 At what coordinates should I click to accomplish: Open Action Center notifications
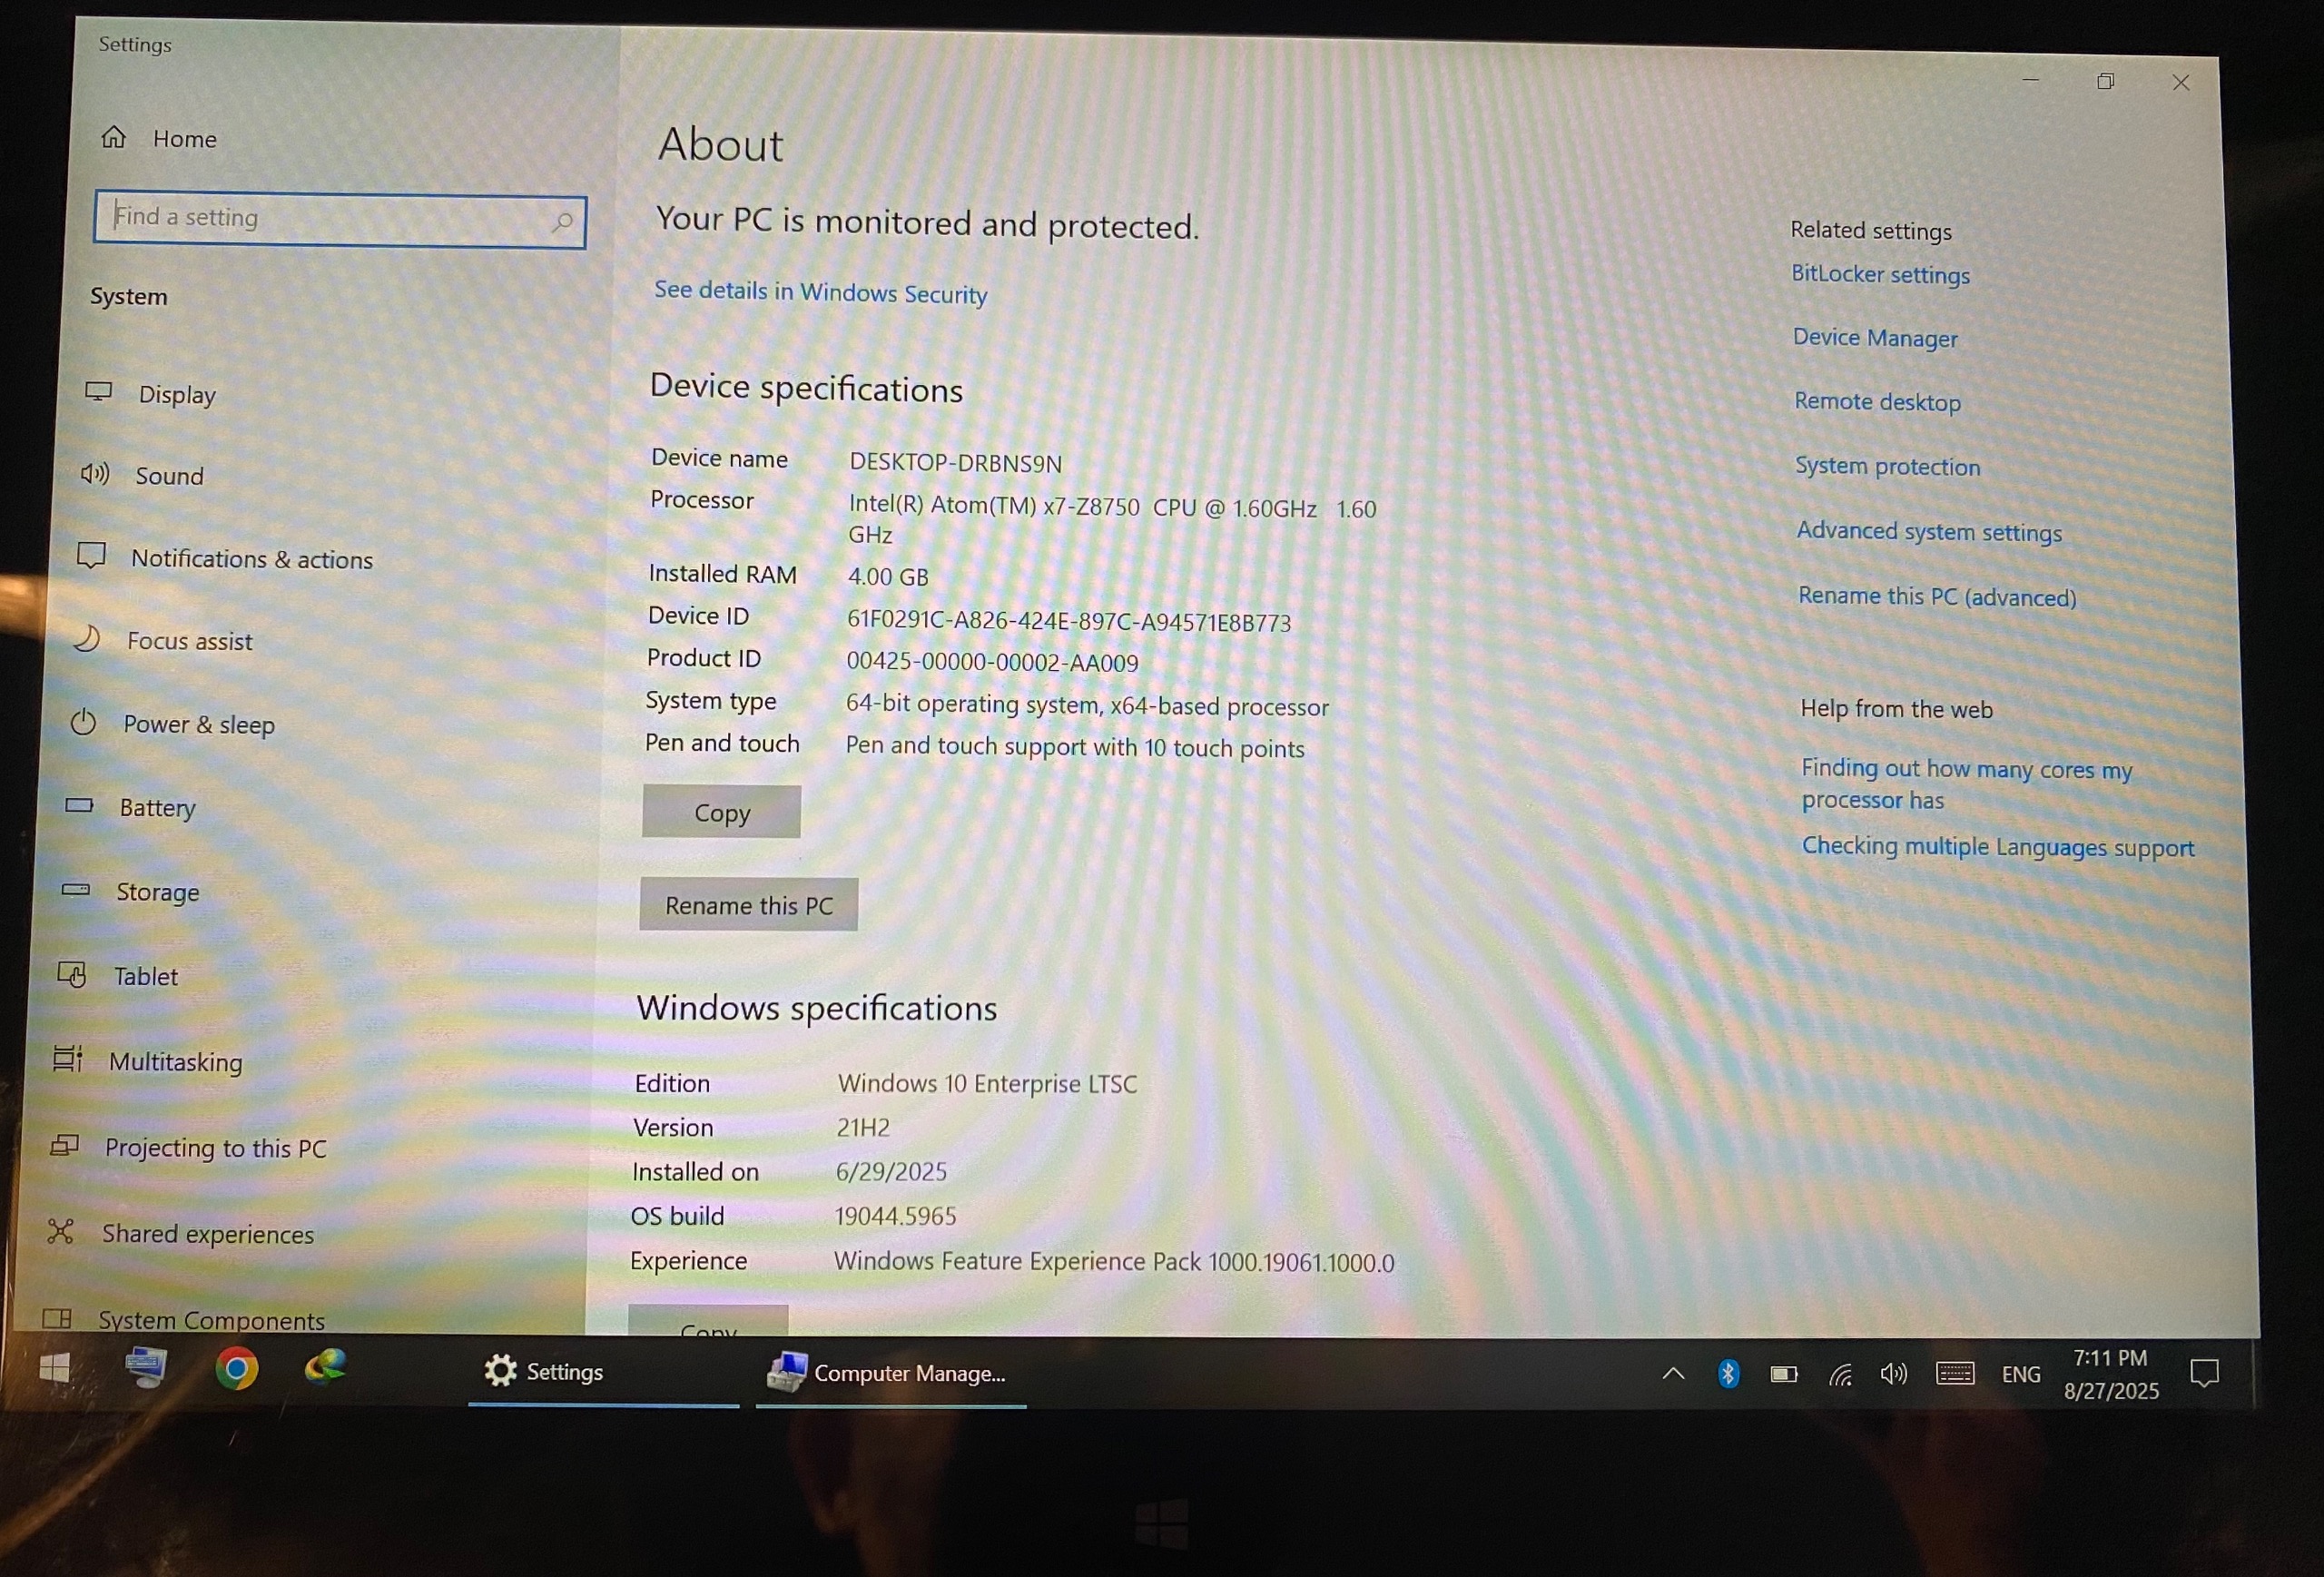point(2204,1374)
